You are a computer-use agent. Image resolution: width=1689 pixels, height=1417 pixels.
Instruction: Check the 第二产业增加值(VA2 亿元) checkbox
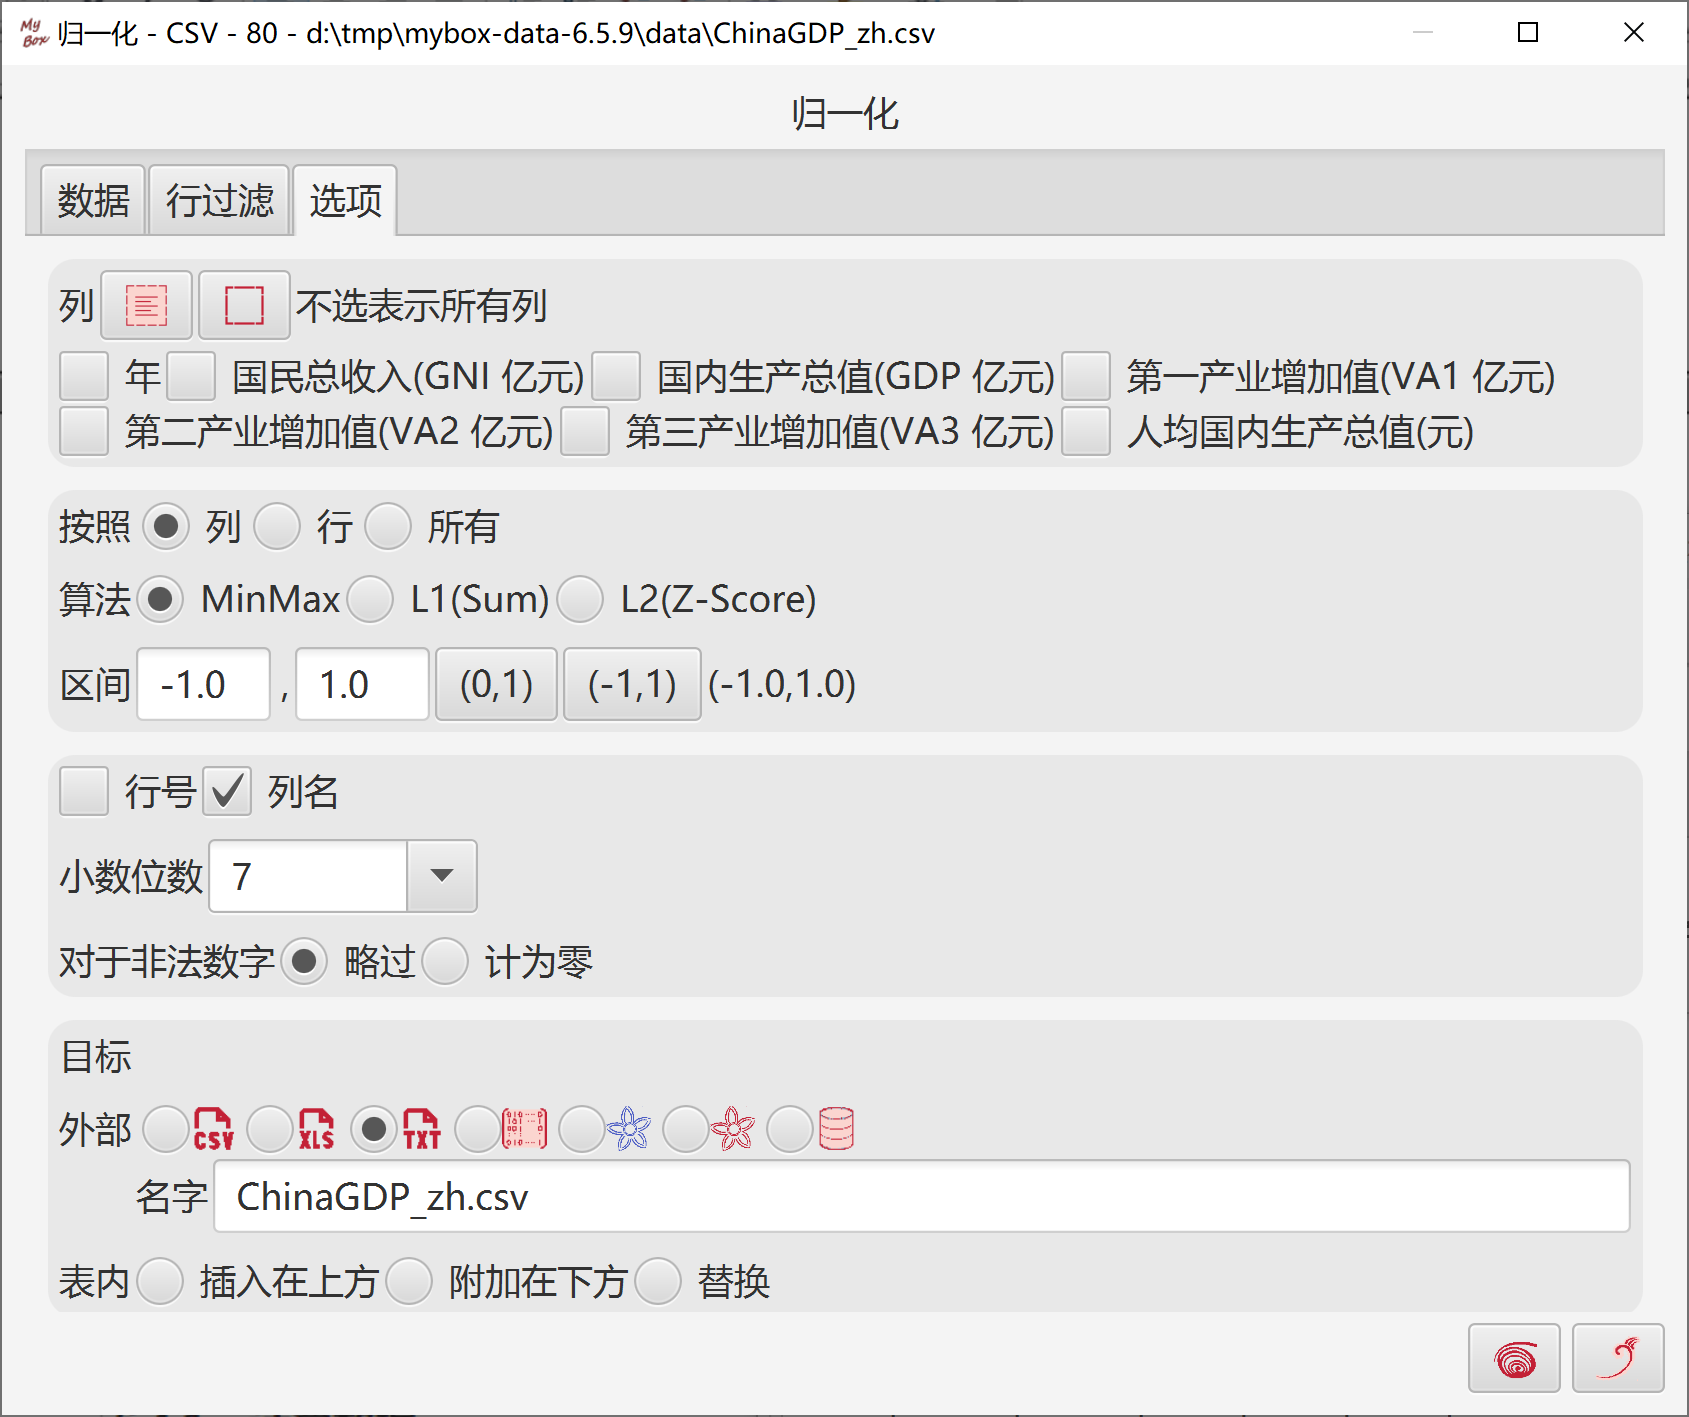click(84, 431)
